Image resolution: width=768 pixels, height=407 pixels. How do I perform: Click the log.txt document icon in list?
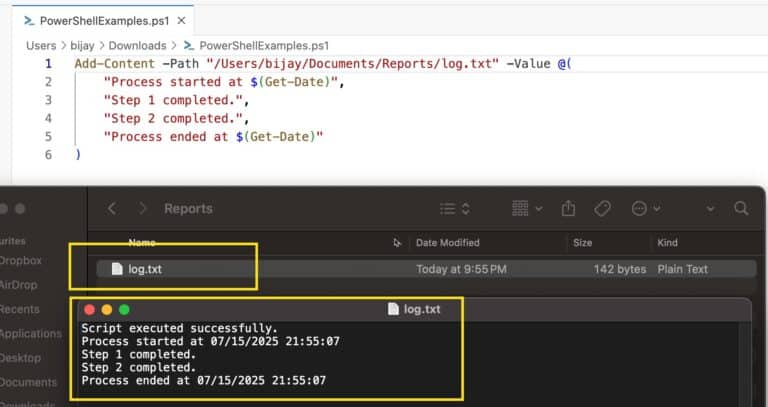tap(117, 269)
